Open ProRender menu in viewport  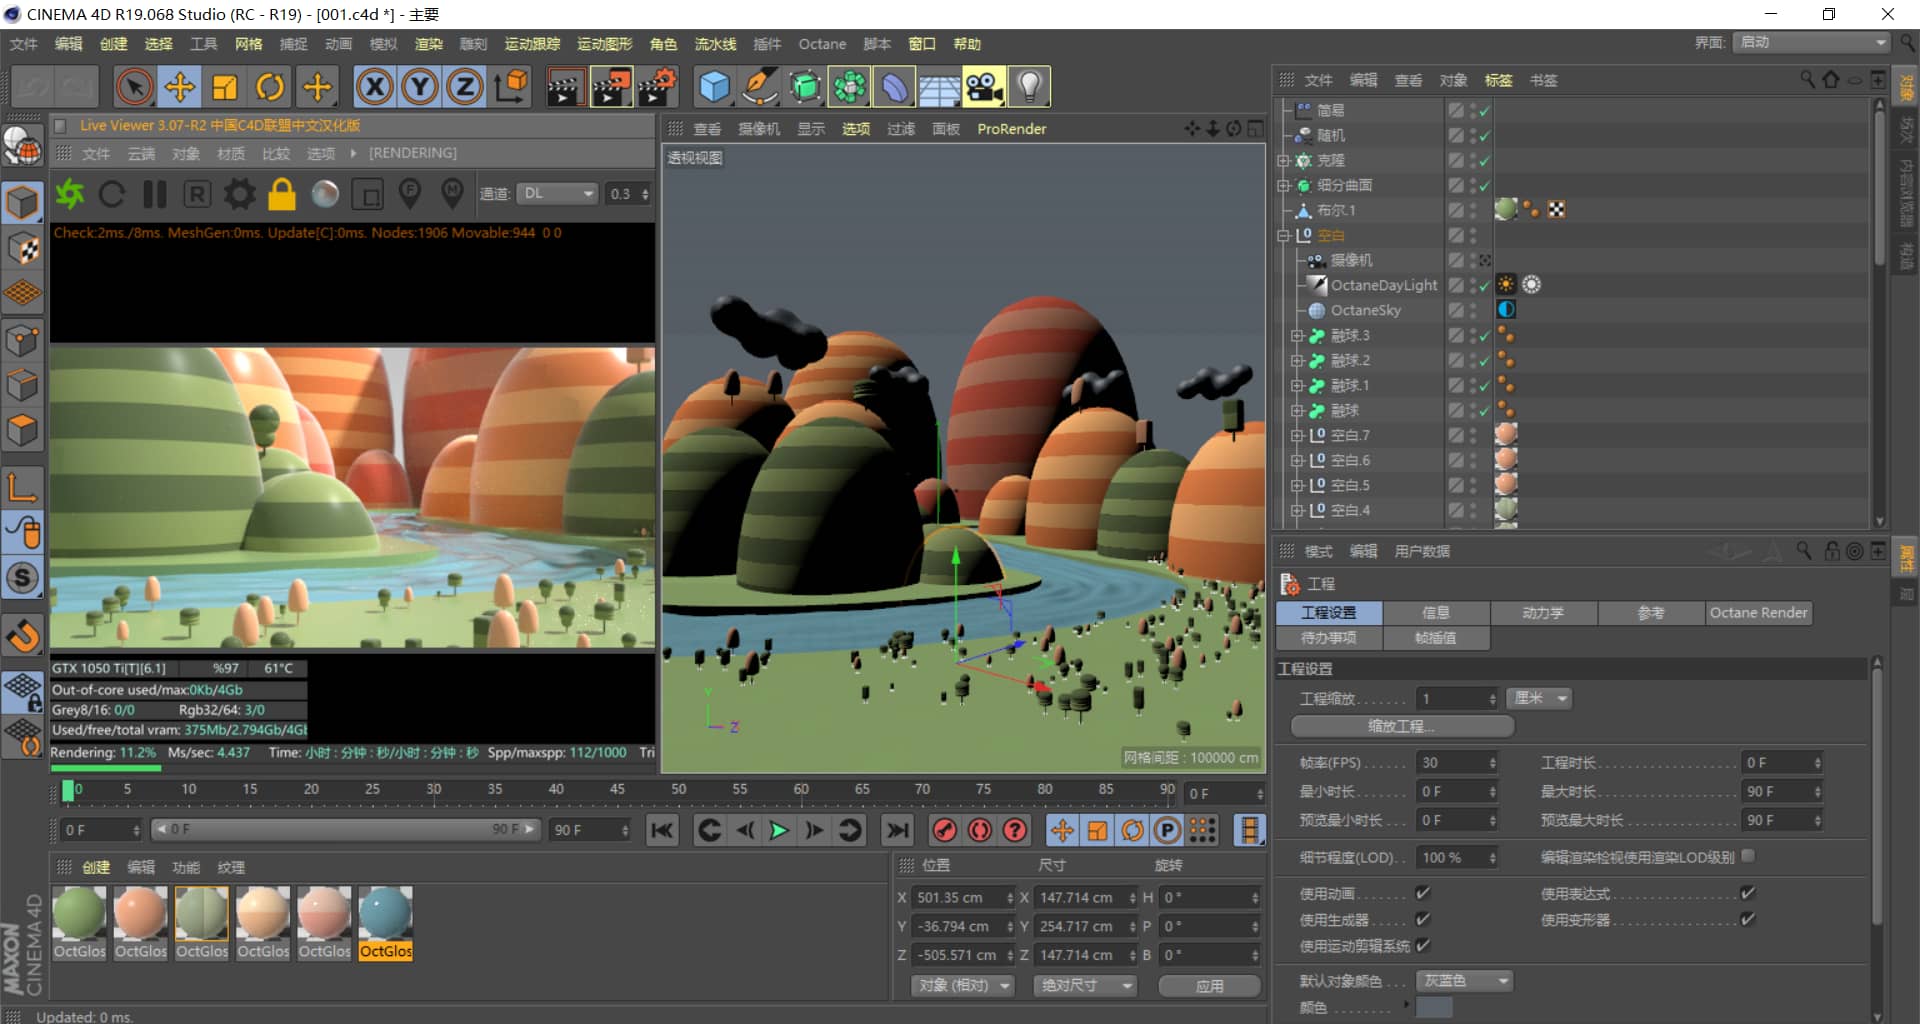pyautogui.click(x=1011, y=129)
